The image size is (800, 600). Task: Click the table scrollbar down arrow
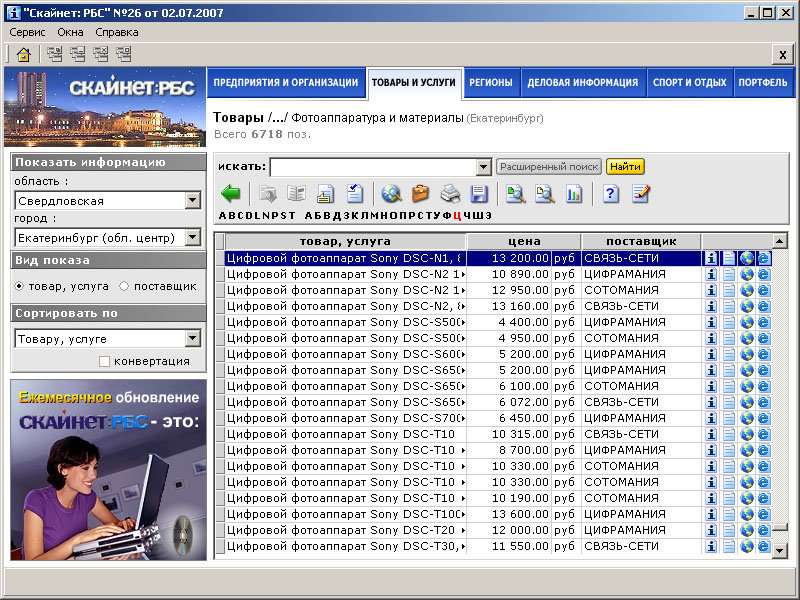tap(780, 549)
